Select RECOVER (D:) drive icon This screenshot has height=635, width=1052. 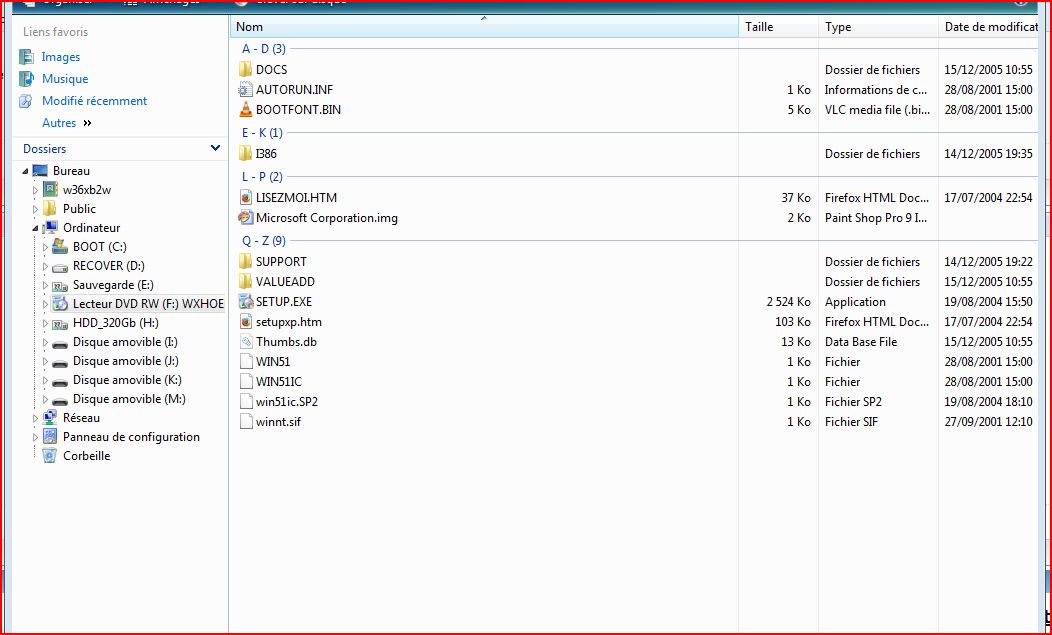pyautogui.click(x=60, y=266)
